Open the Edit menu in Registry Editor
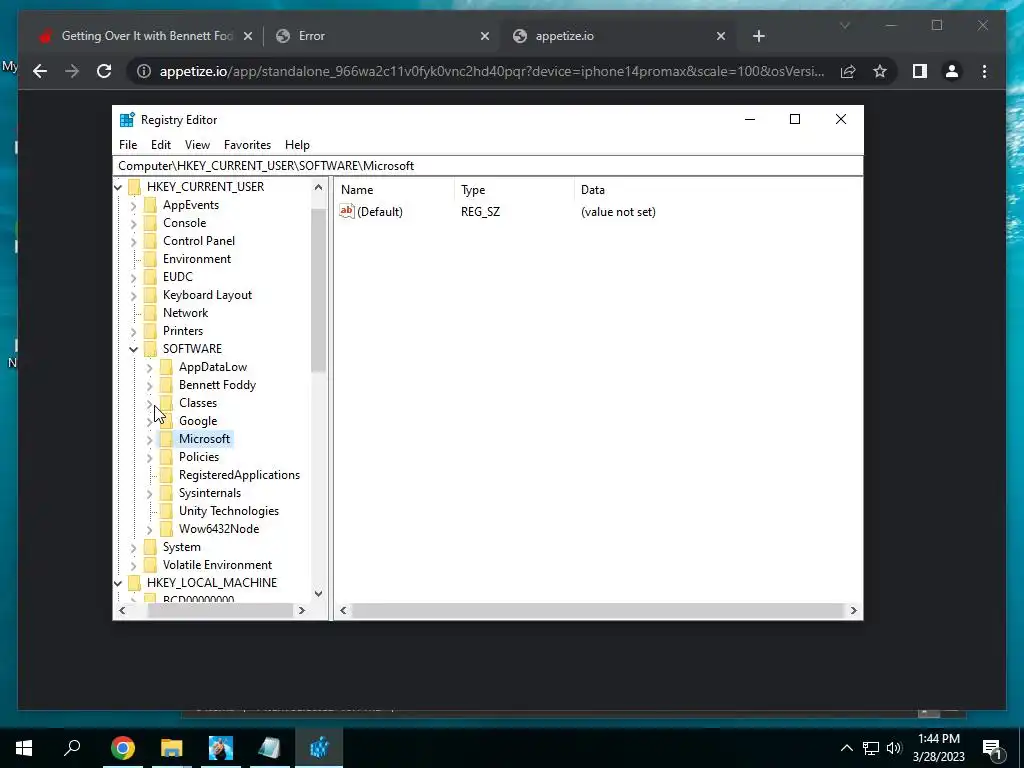Viewport: 1024px width, 768px height. tap(161, 145)
